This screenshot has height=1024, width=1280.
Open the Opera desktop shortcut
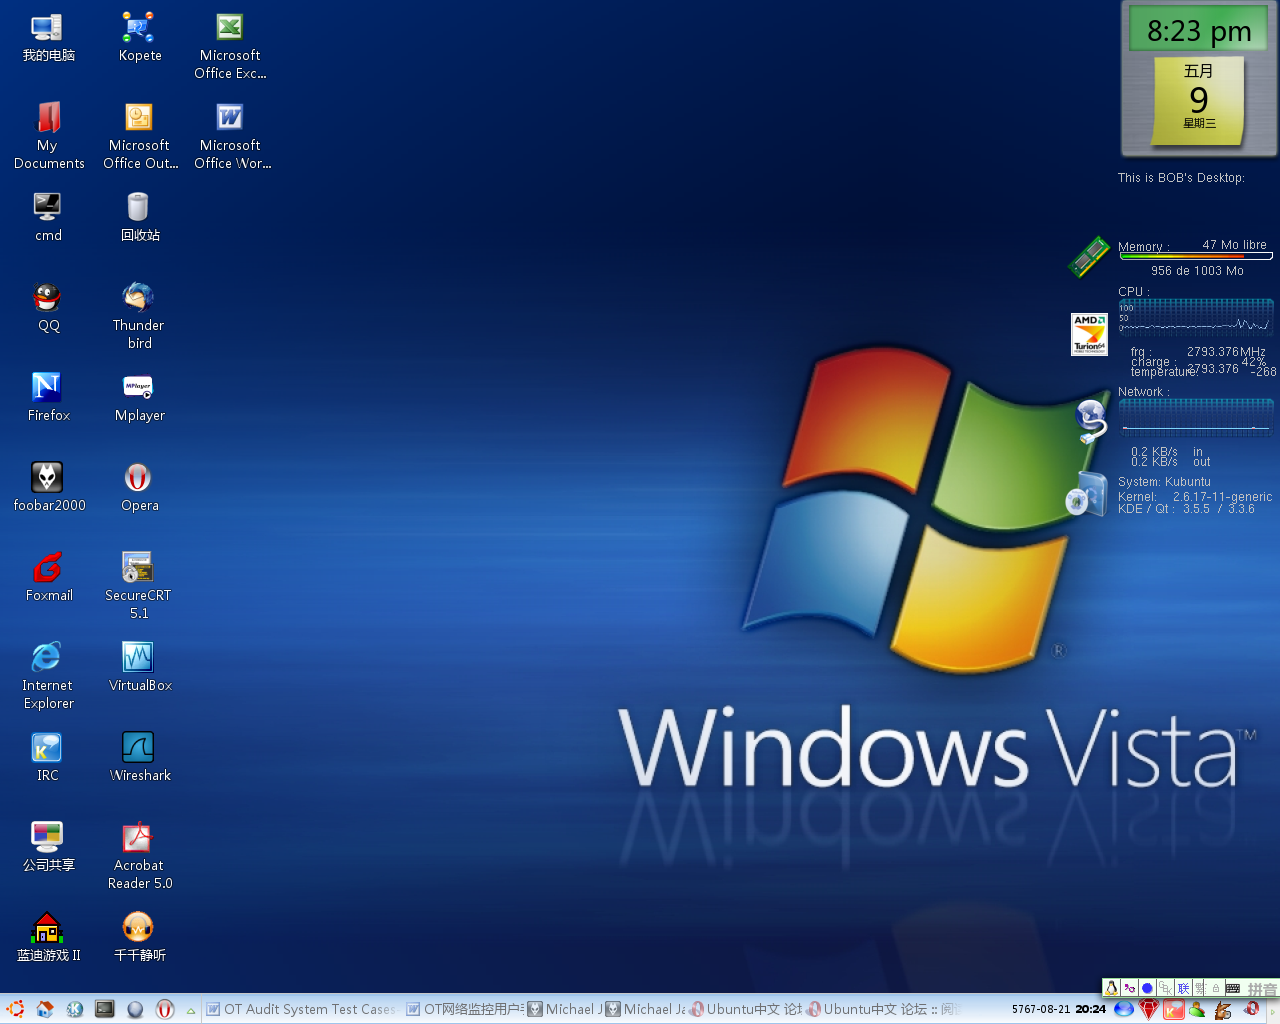[x=139, y=487]
